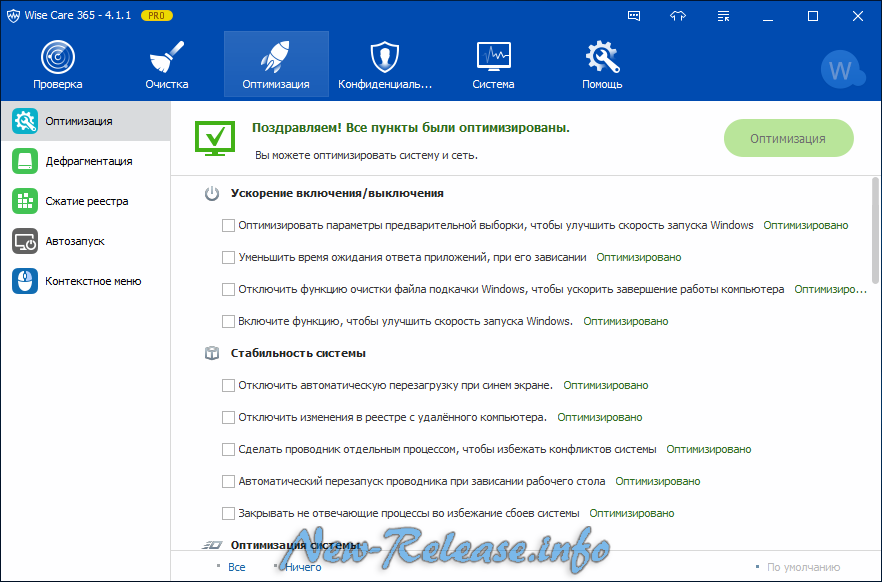
Task: Switch to the Проверка tab
Action: pyautogui.click(x=57, y=65)
